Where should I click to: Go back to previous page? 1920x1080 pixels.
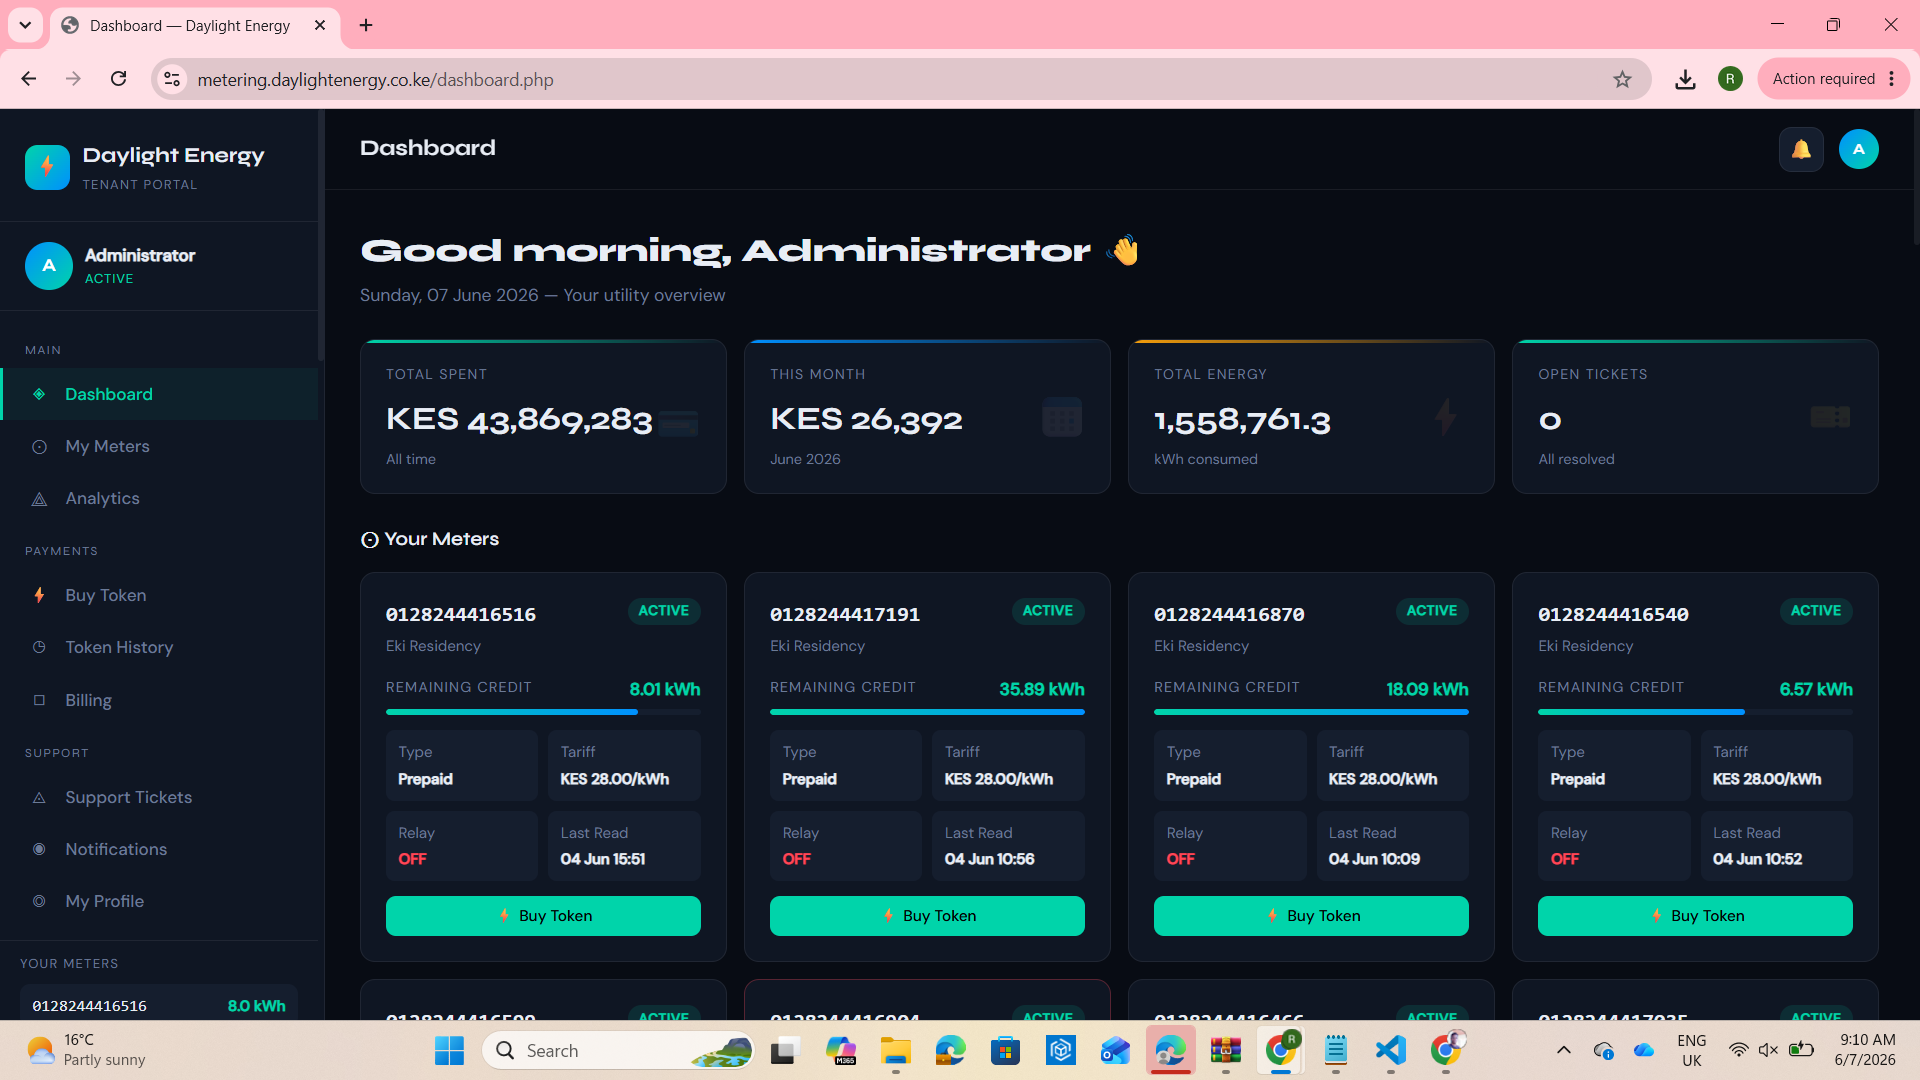(x=29, y=79)
